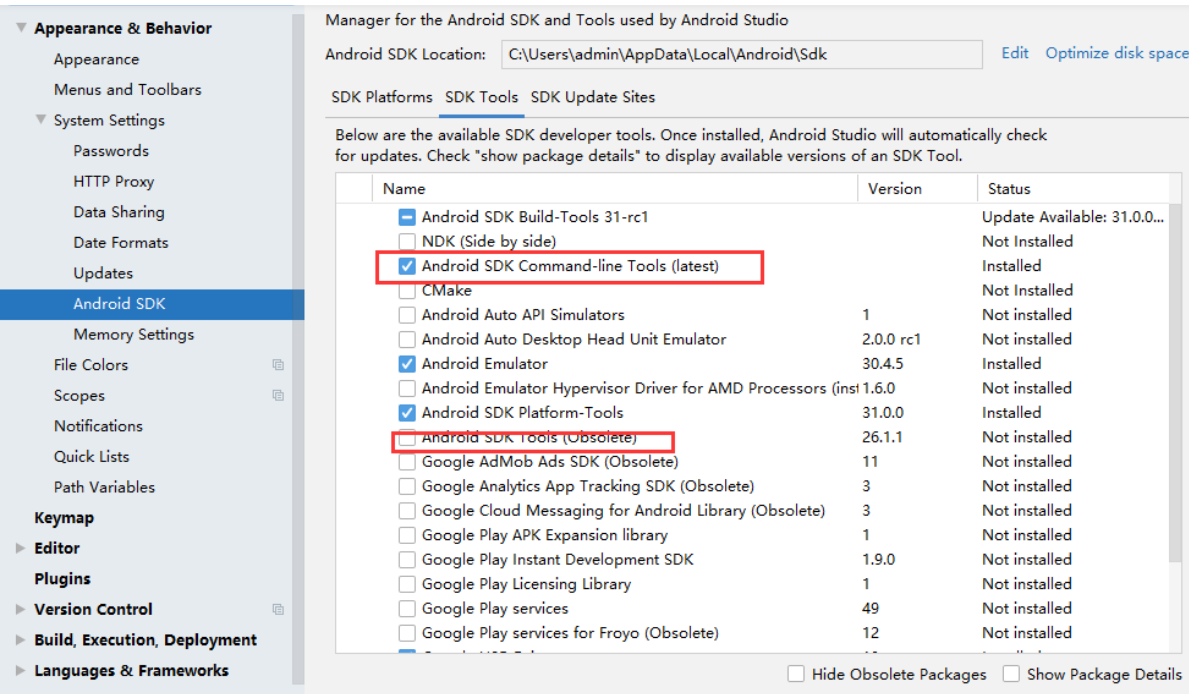
Task: Open the SDK Update Sites tab
Action: point(592,97)
